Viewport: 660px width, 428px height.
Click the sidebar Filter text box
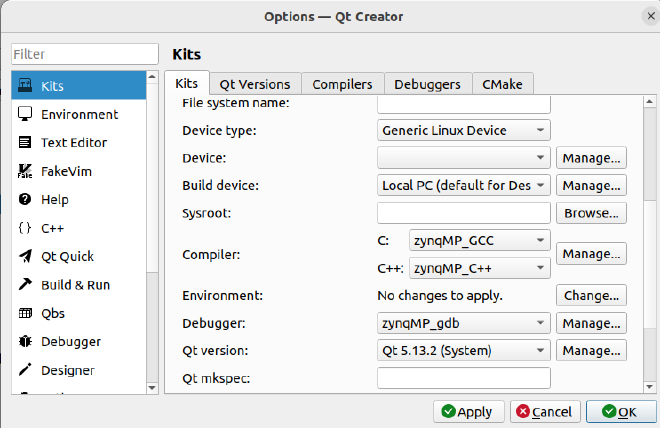(x=85, y=54)
